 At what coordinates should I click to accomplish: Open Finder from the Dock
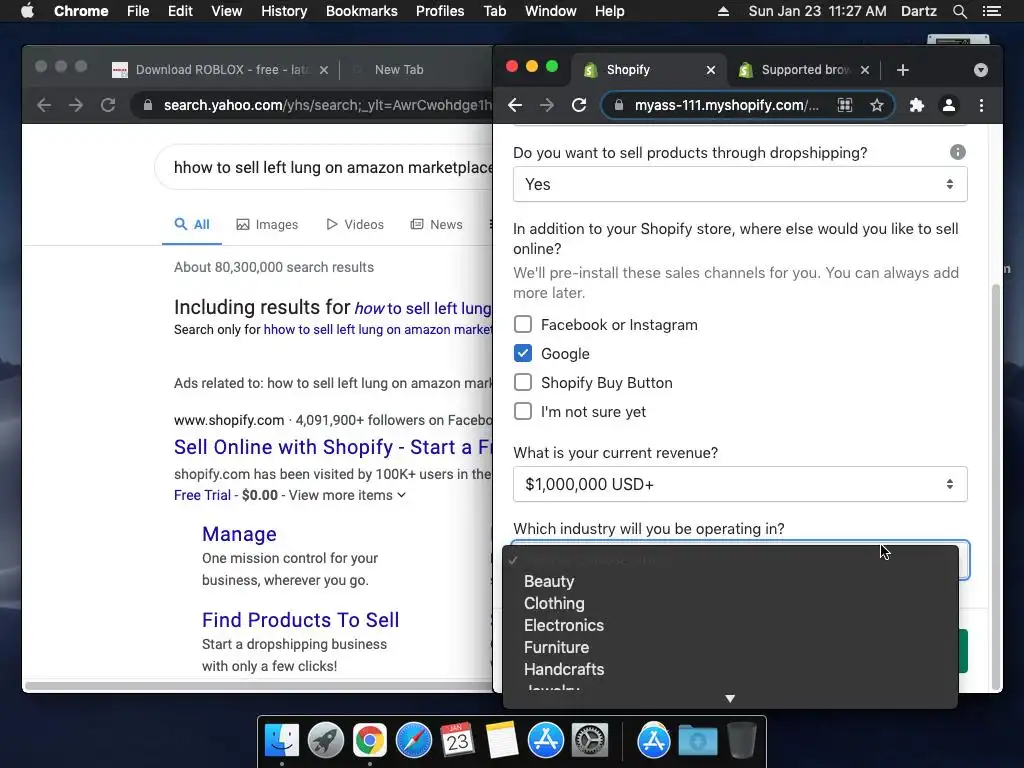coord(282,741)
